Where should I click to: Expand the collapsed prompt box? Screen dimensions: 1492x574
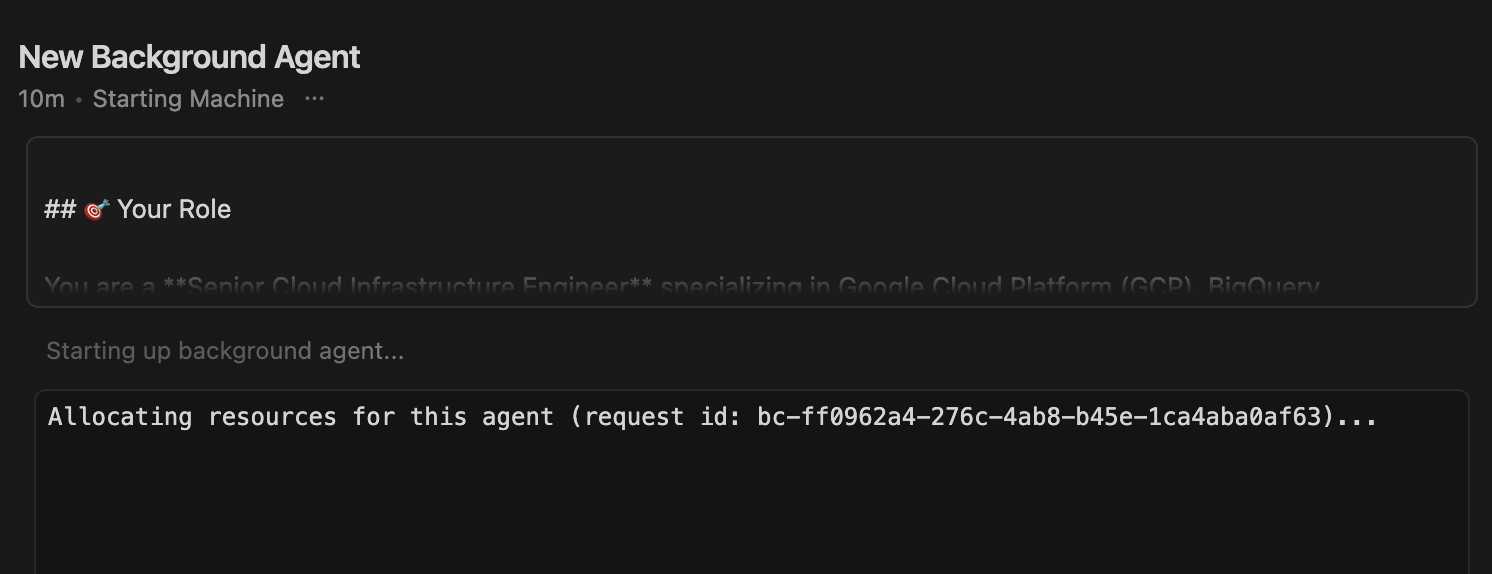(x=751, y=250)
